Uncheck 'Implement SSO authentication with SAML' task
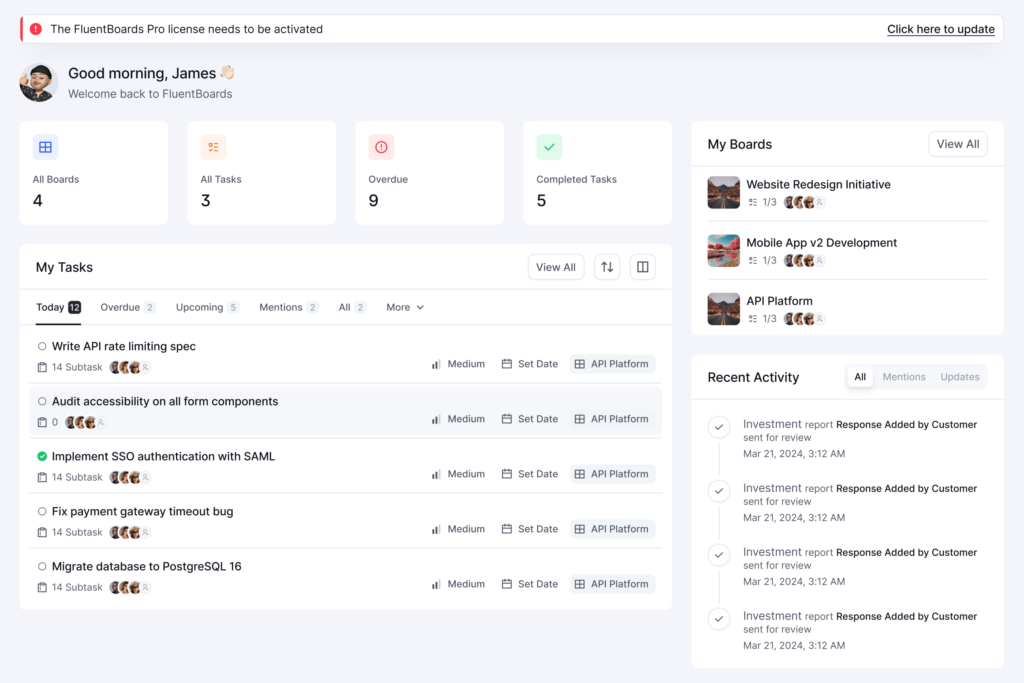 coord(42,456)
